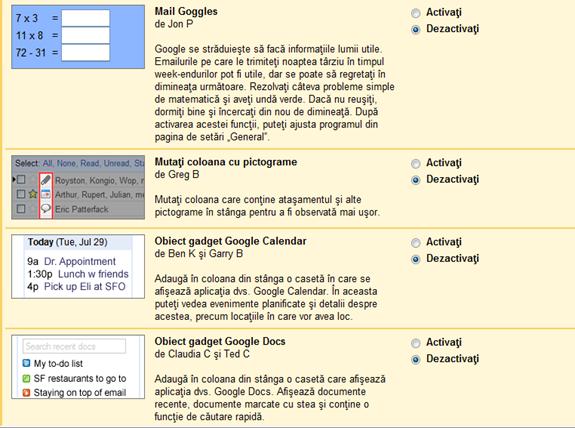Image resolution: width=575 pixels, height=428 pixels.
Task: Click the green SF restaurants spreadsheet icon
Action: [x=26, y=378]
